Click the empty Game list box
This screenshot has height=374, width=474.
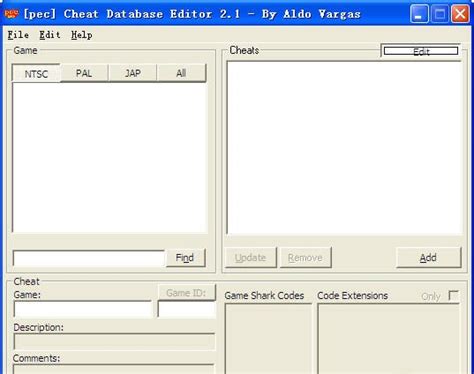[110, 157]
